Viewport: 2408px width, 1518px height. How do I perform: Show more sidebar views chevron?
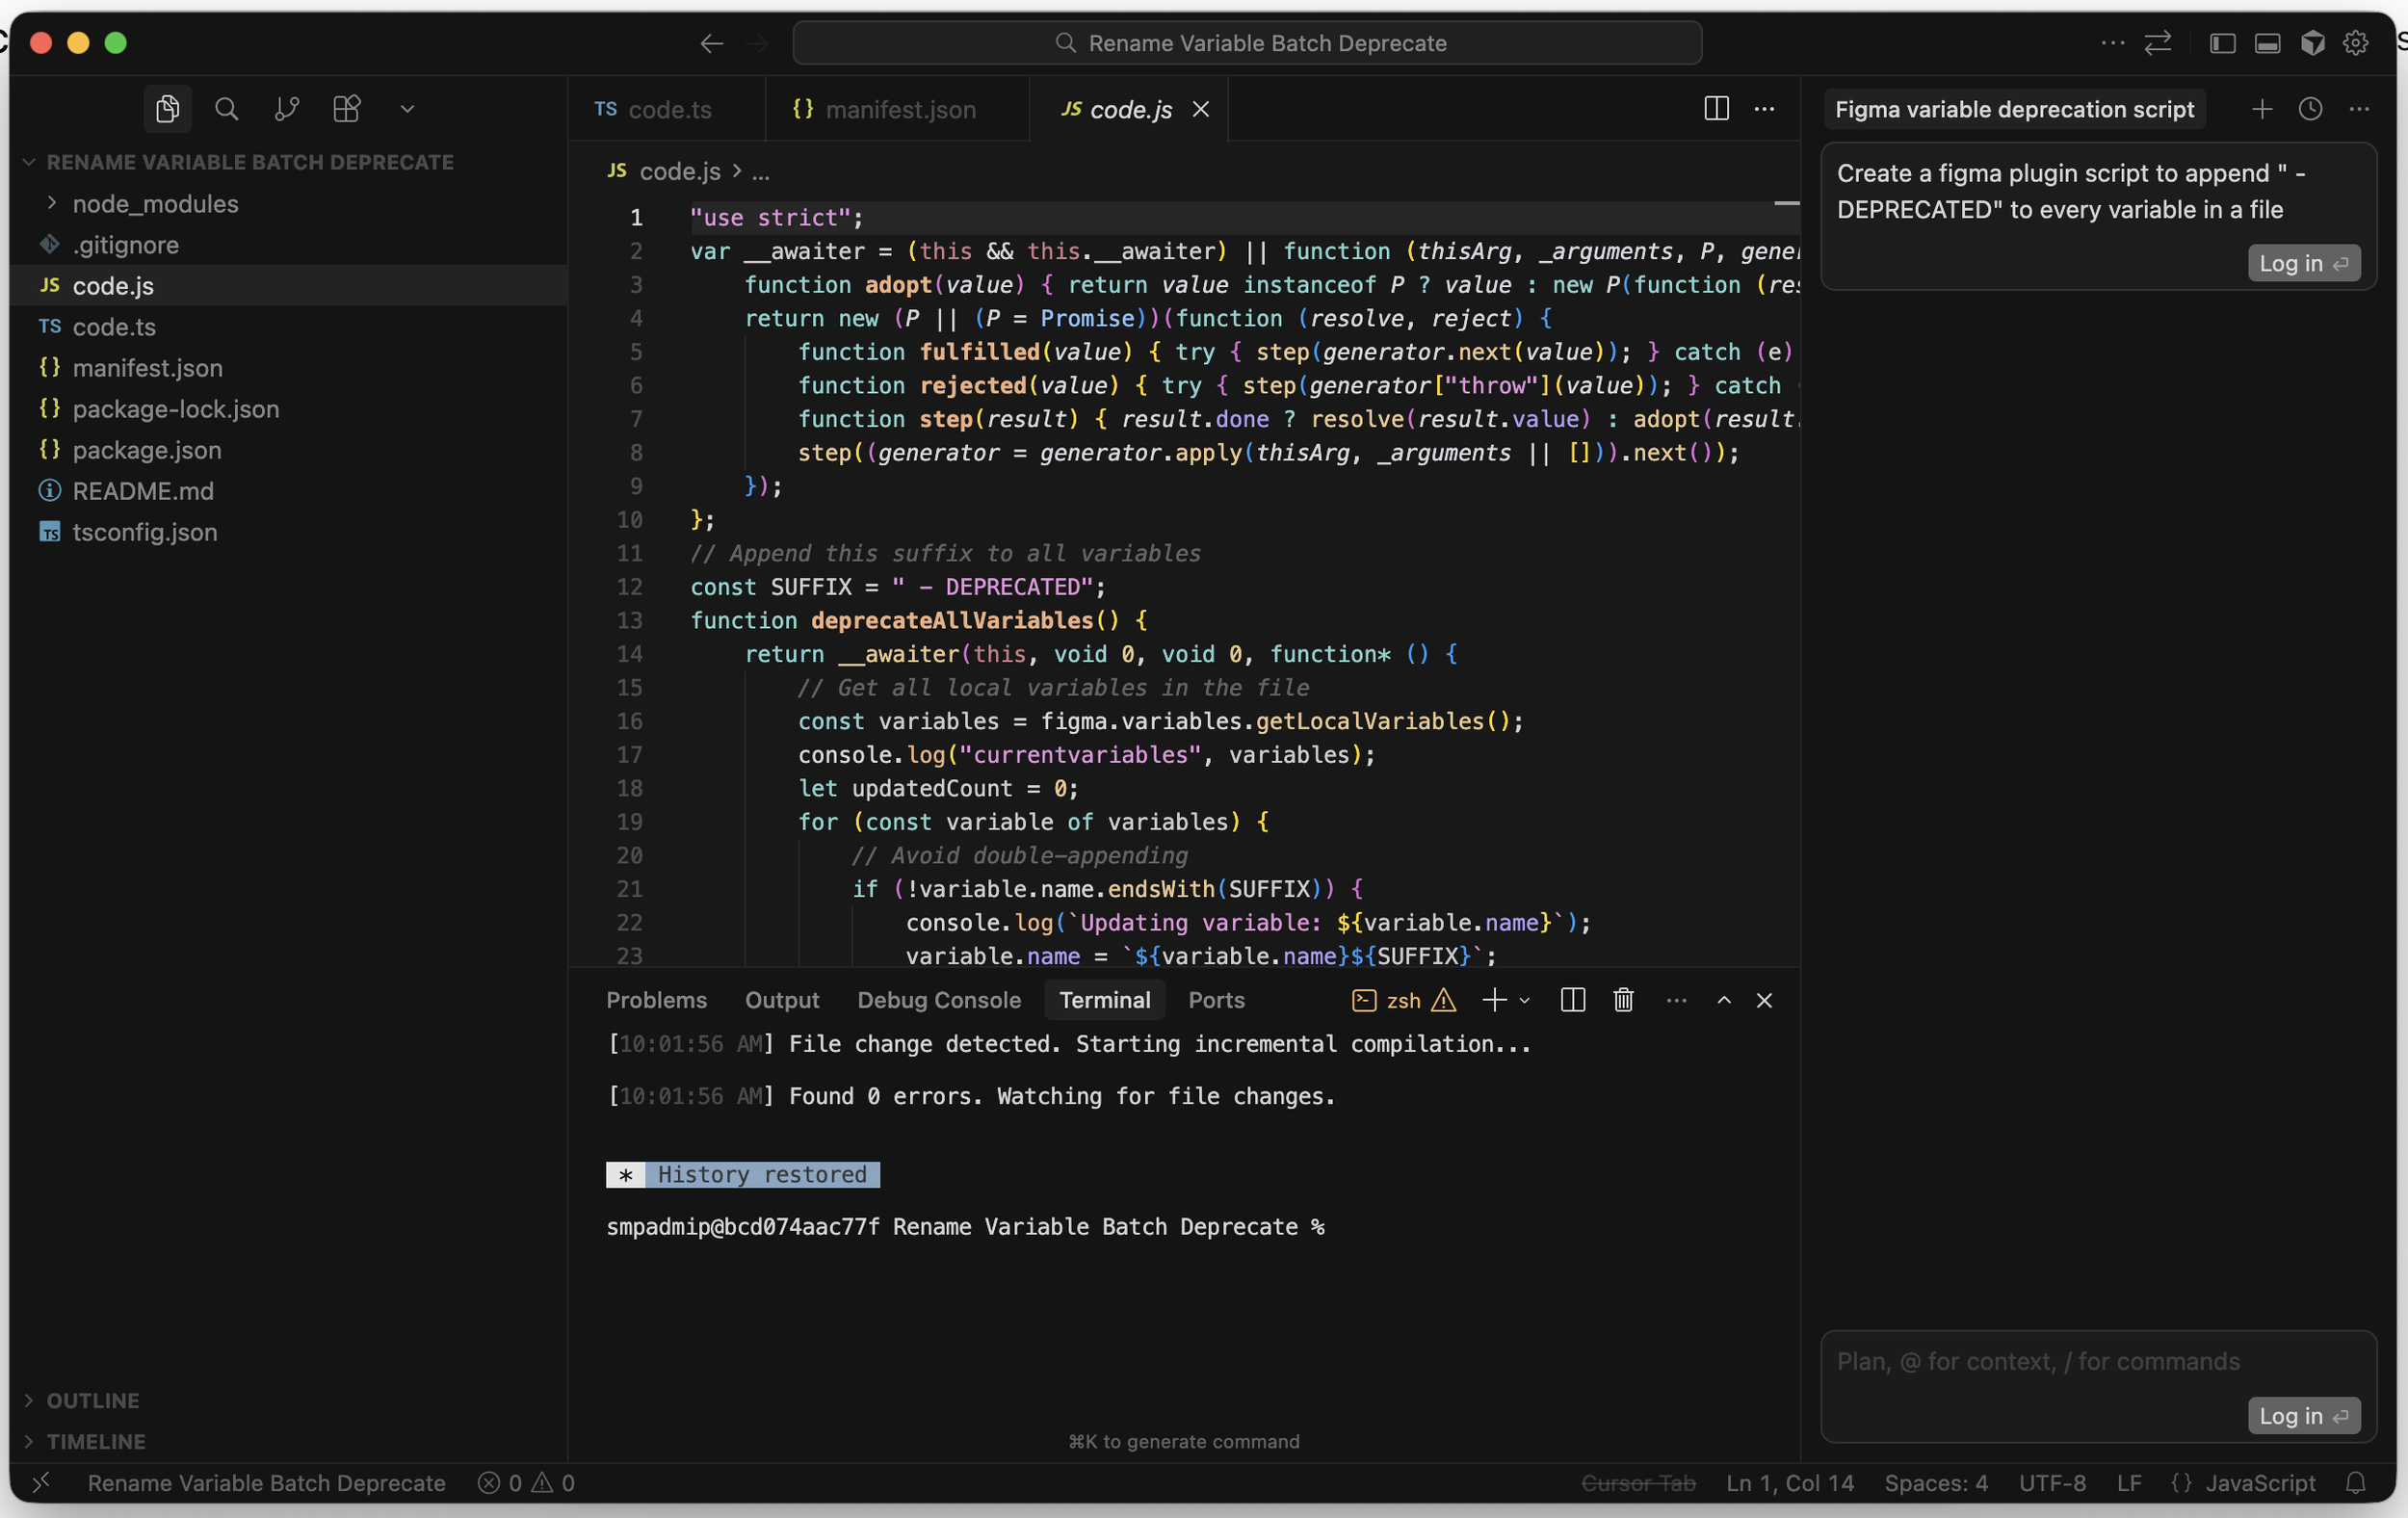[x=407, y=109]
